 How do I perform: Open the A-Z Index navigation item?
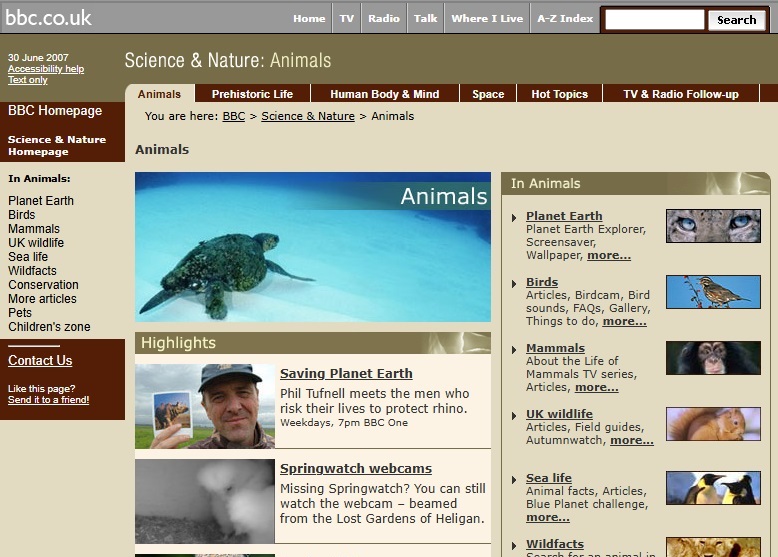click(565, 18)
